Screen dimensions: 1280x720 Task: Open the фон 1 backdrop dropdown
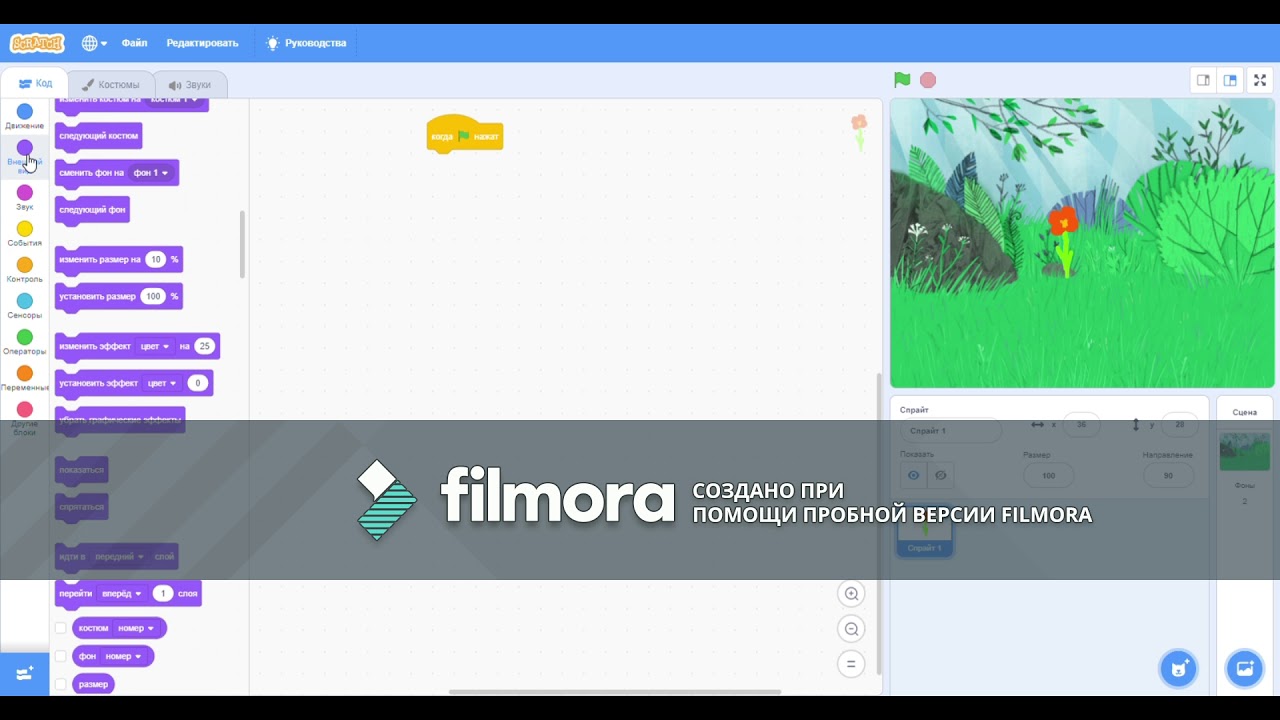point(150,173)
